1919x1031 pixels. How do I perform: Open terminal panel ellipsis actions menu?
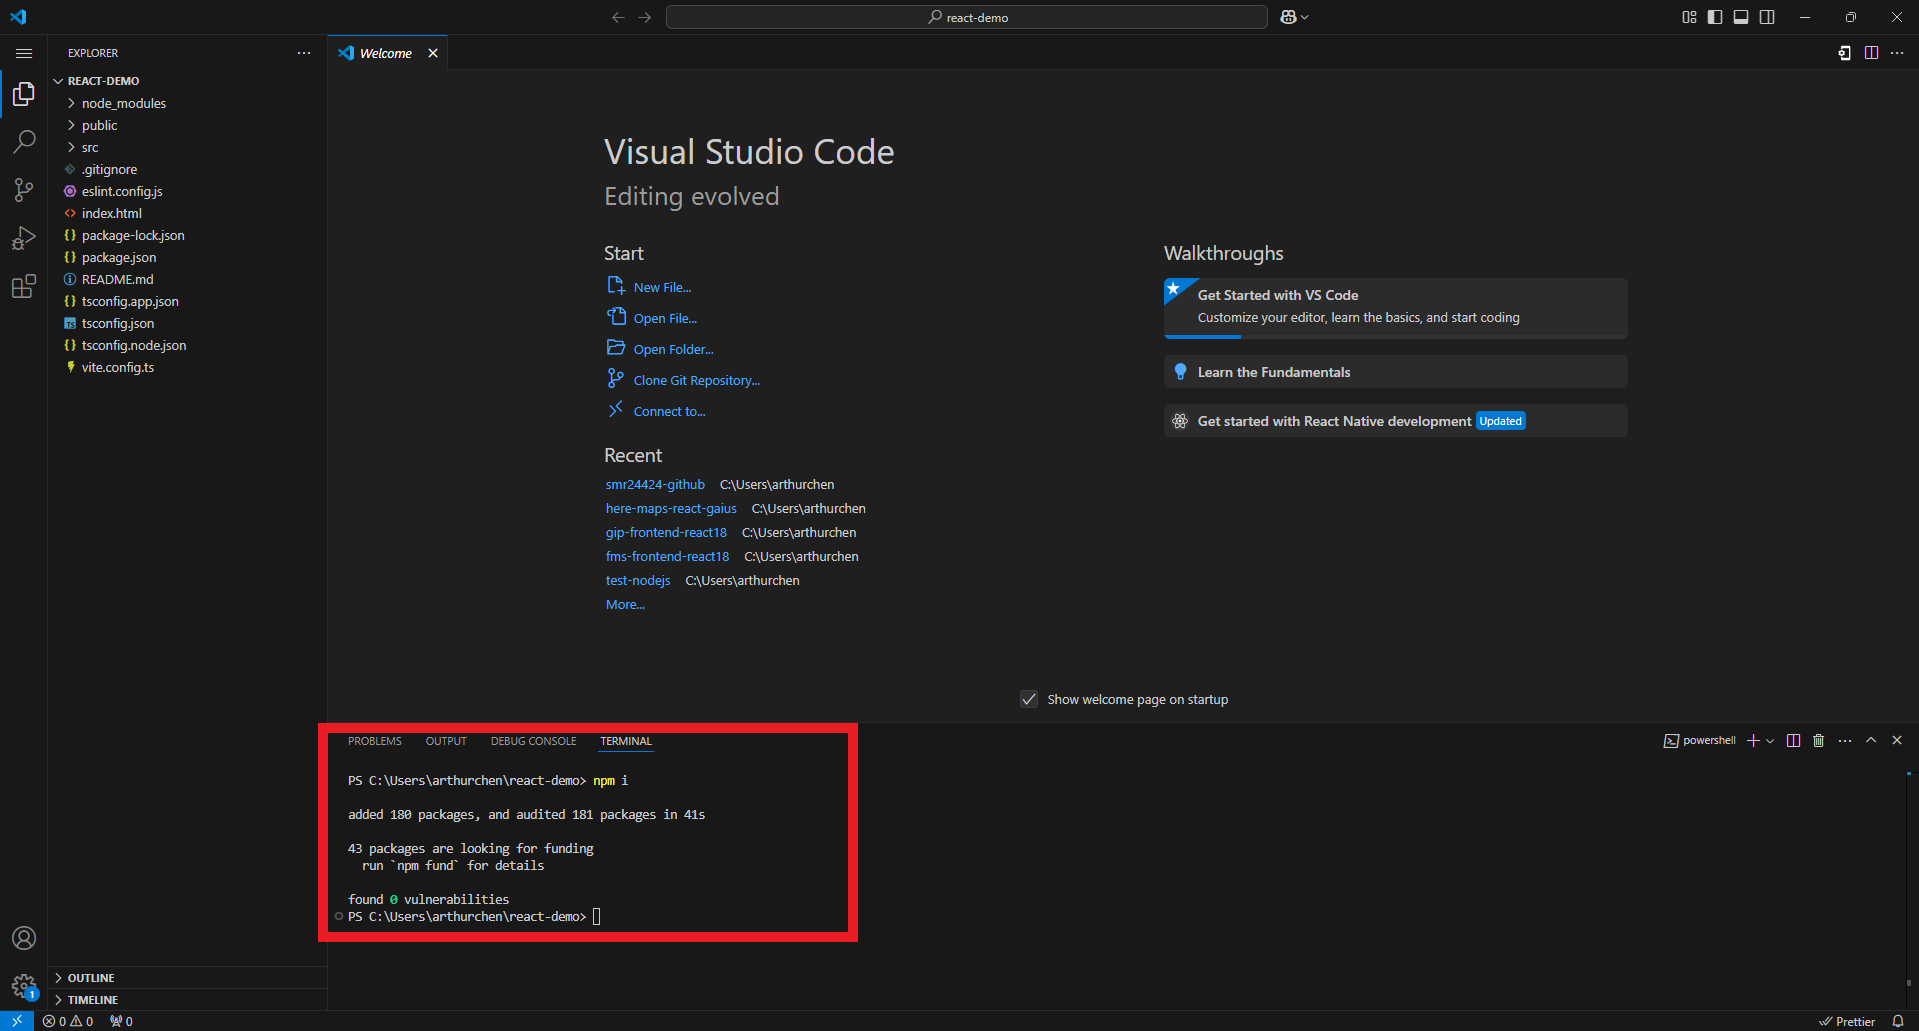click(1845, 741)
